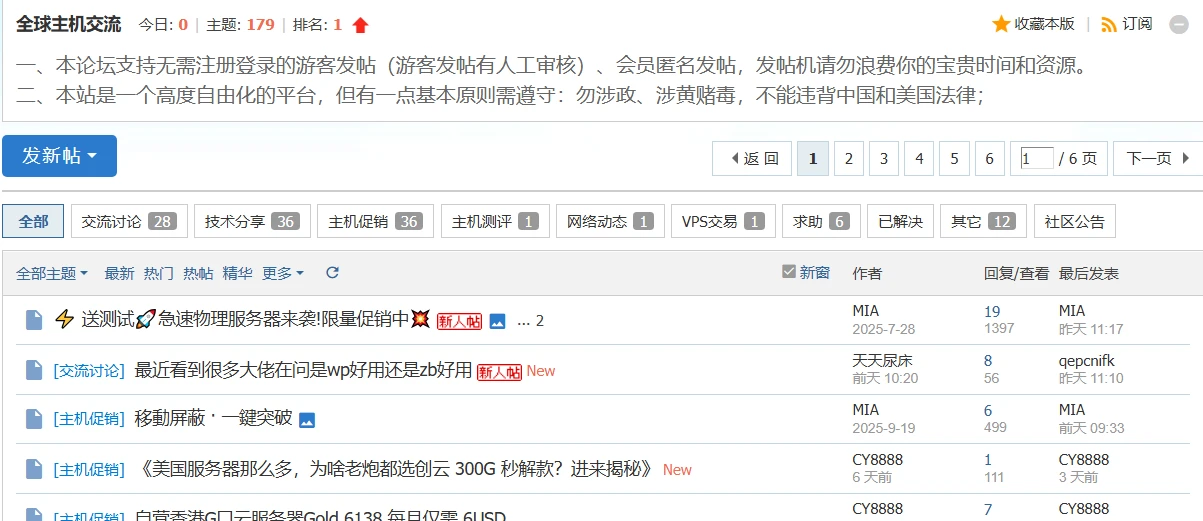Filter threads by 热门
This screenshot has width=1203, height=521.
[x=158, y=273]
